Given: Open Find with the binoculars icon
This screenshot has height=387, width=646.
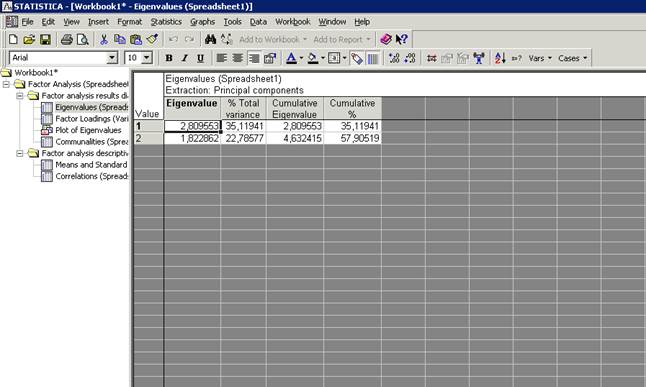Looking at the screenshot, I should click(x=210, y=40).
